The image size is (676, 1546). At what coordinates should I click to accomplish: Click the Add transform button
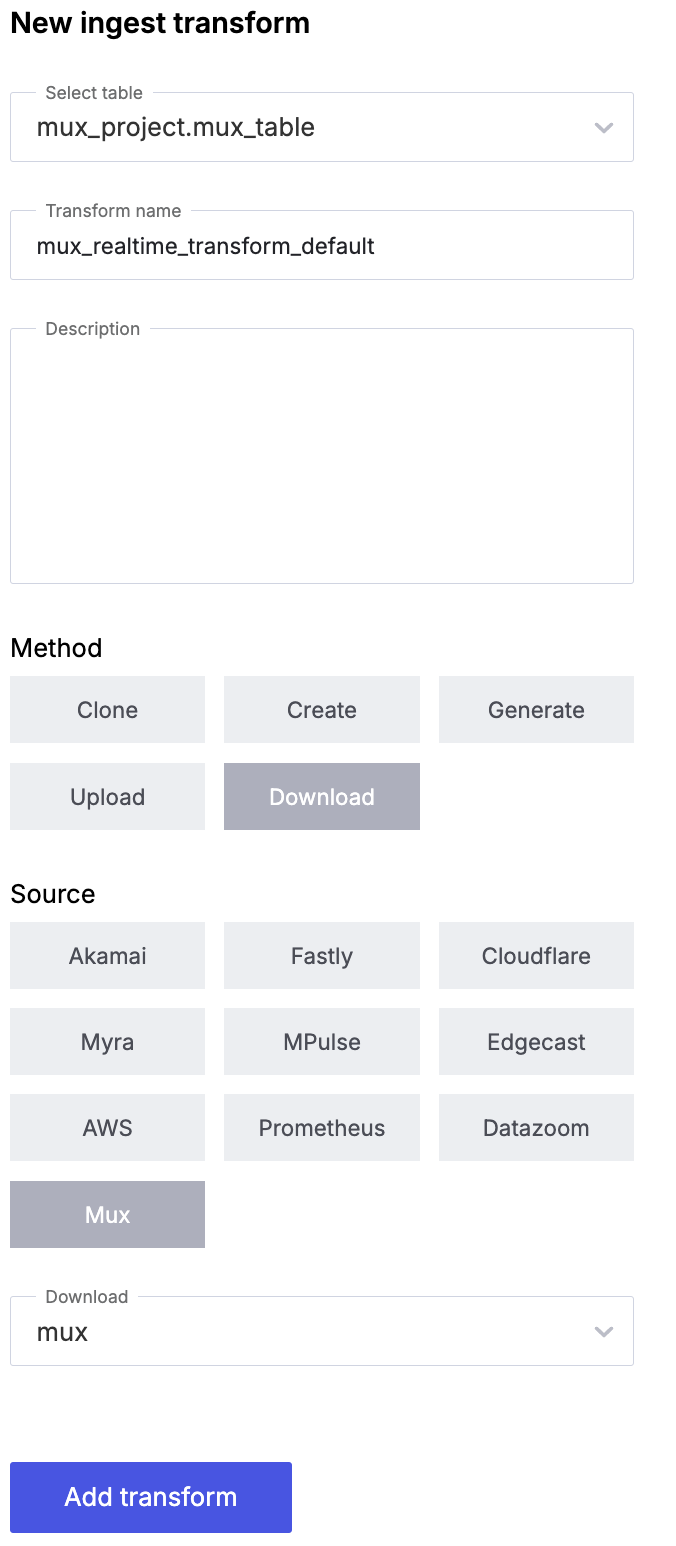coord(150,1497)
